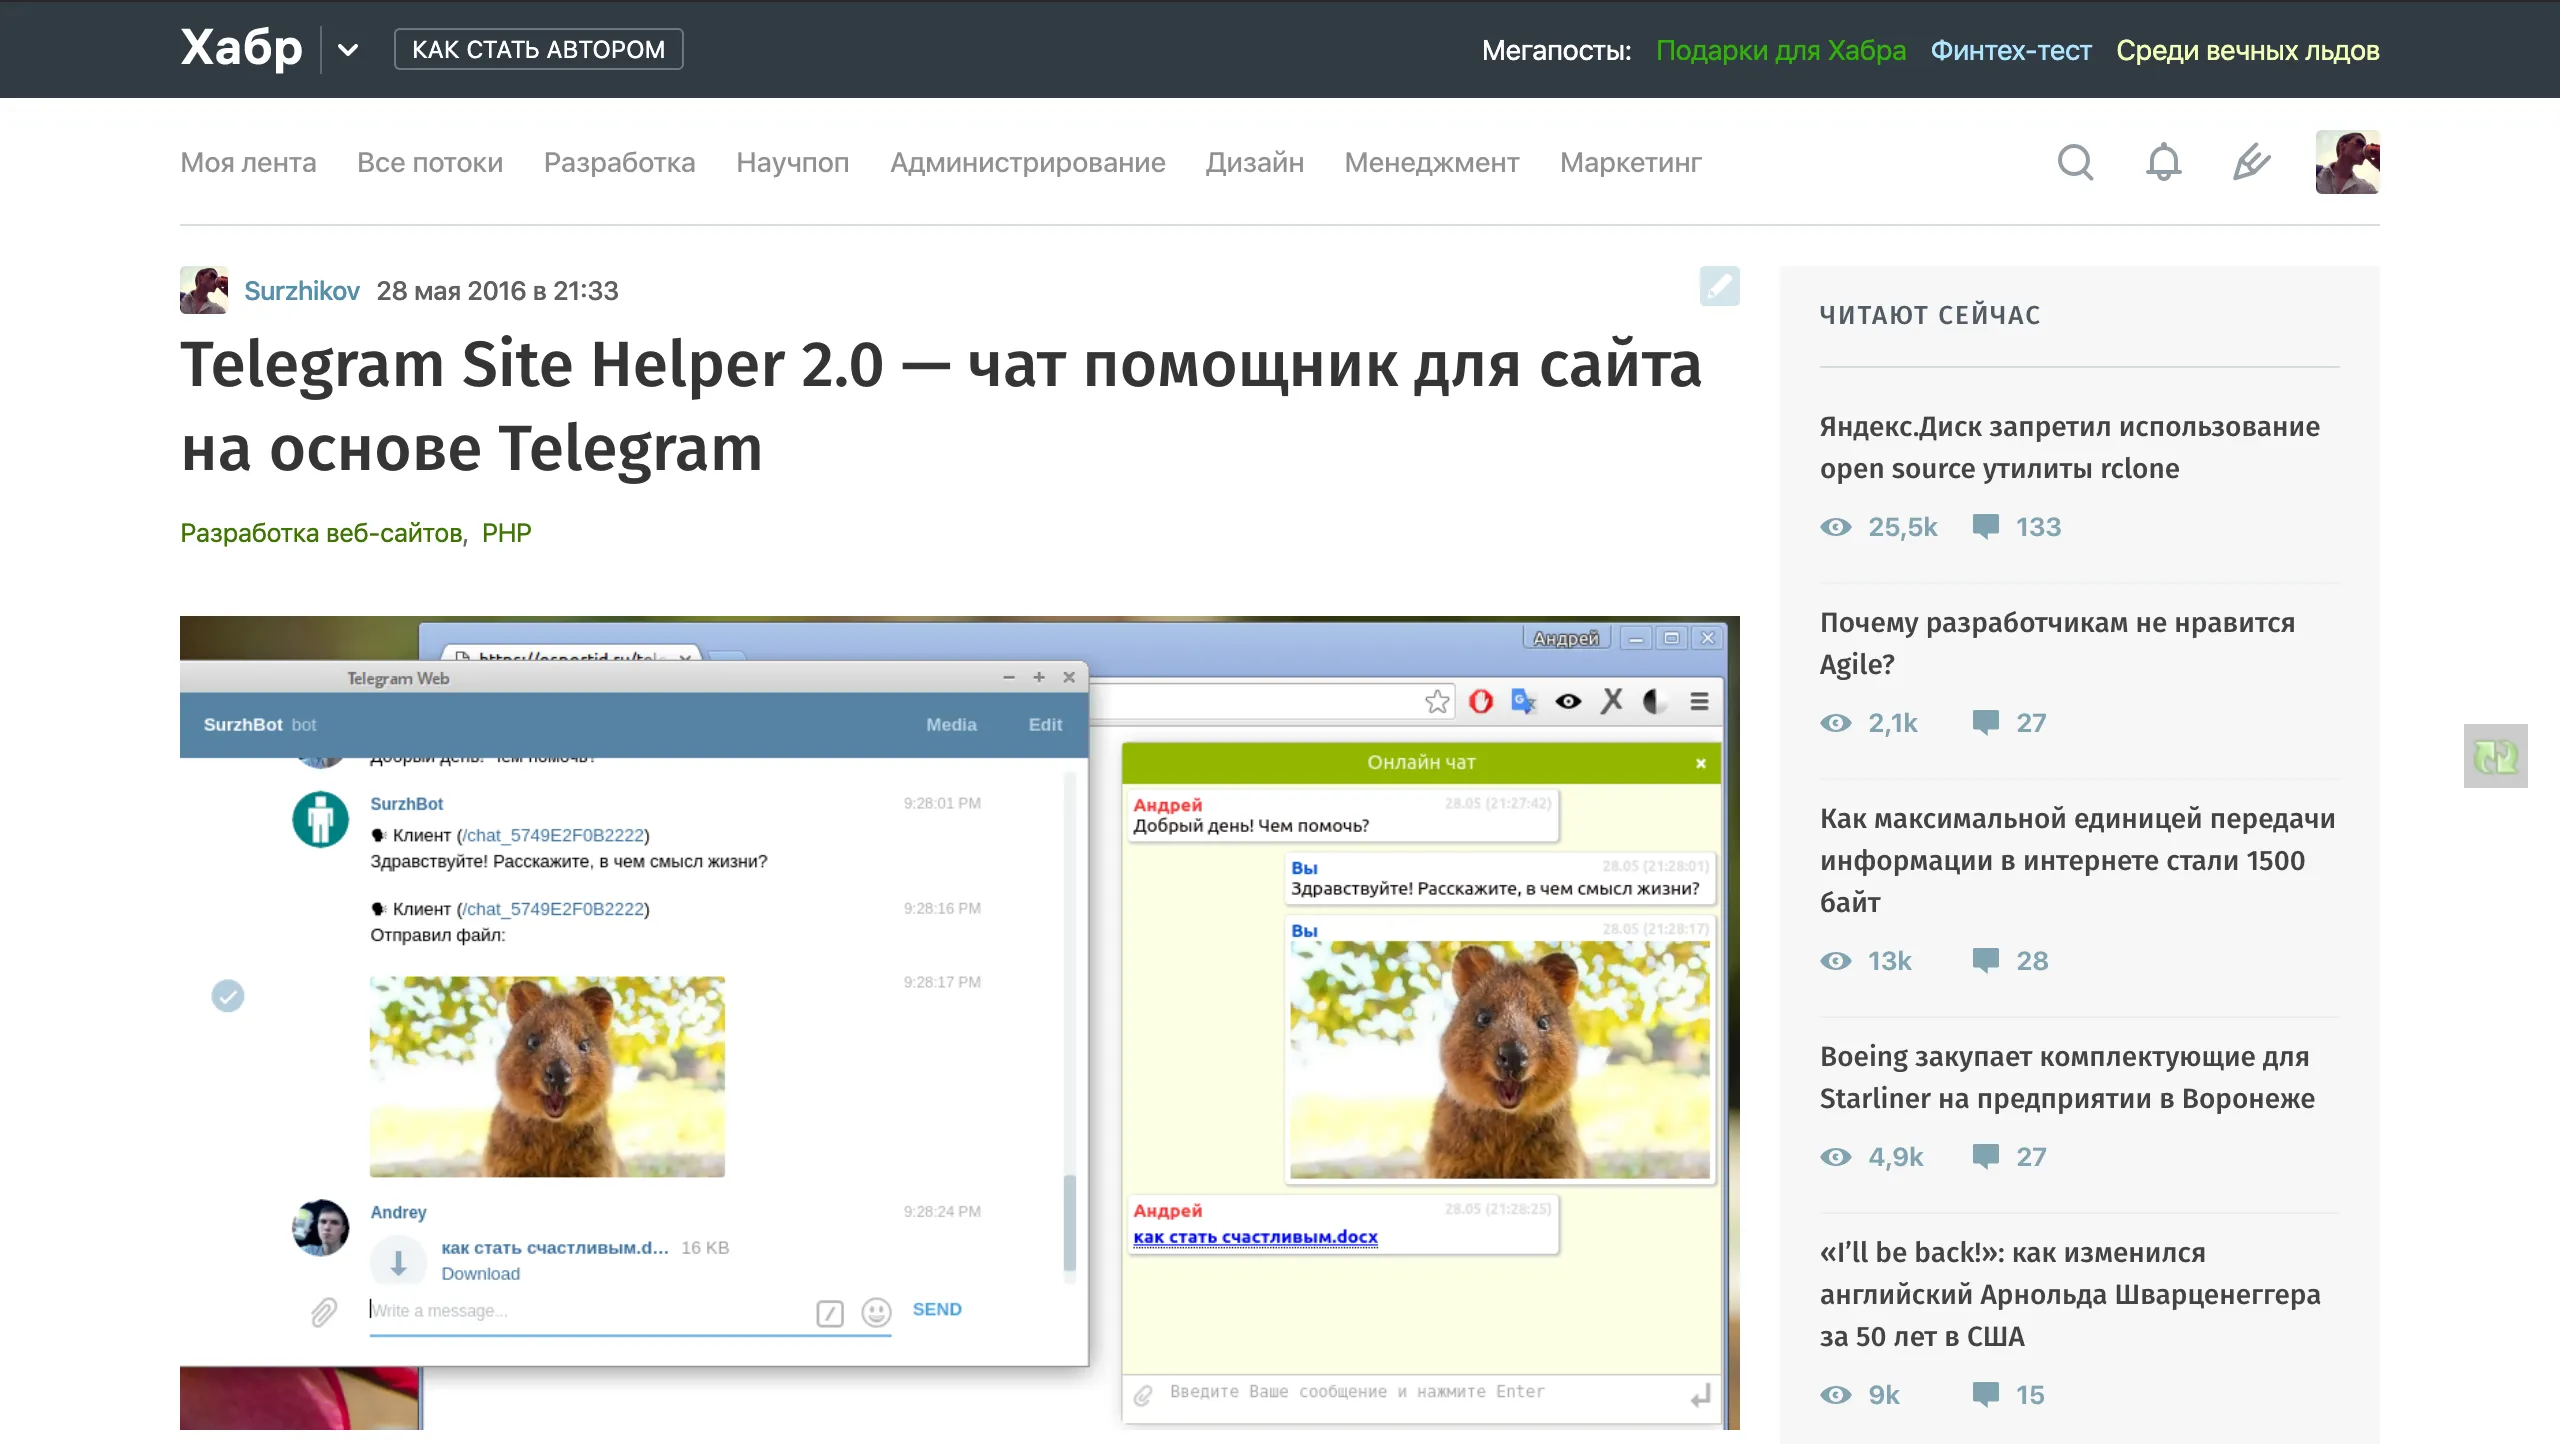
Task: Click the eye icon showing 9k views
Action: click(1838, 1394)
